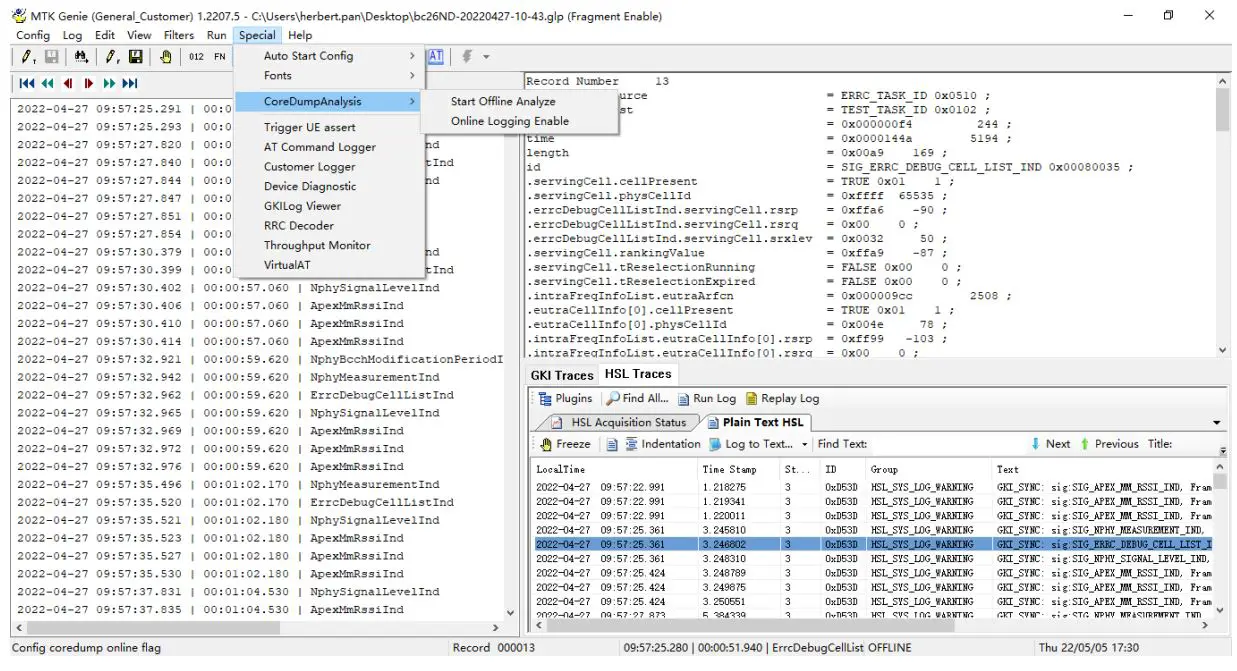
Task: Toggle Indentation in HSL toolbar
Action: (662, 444)
